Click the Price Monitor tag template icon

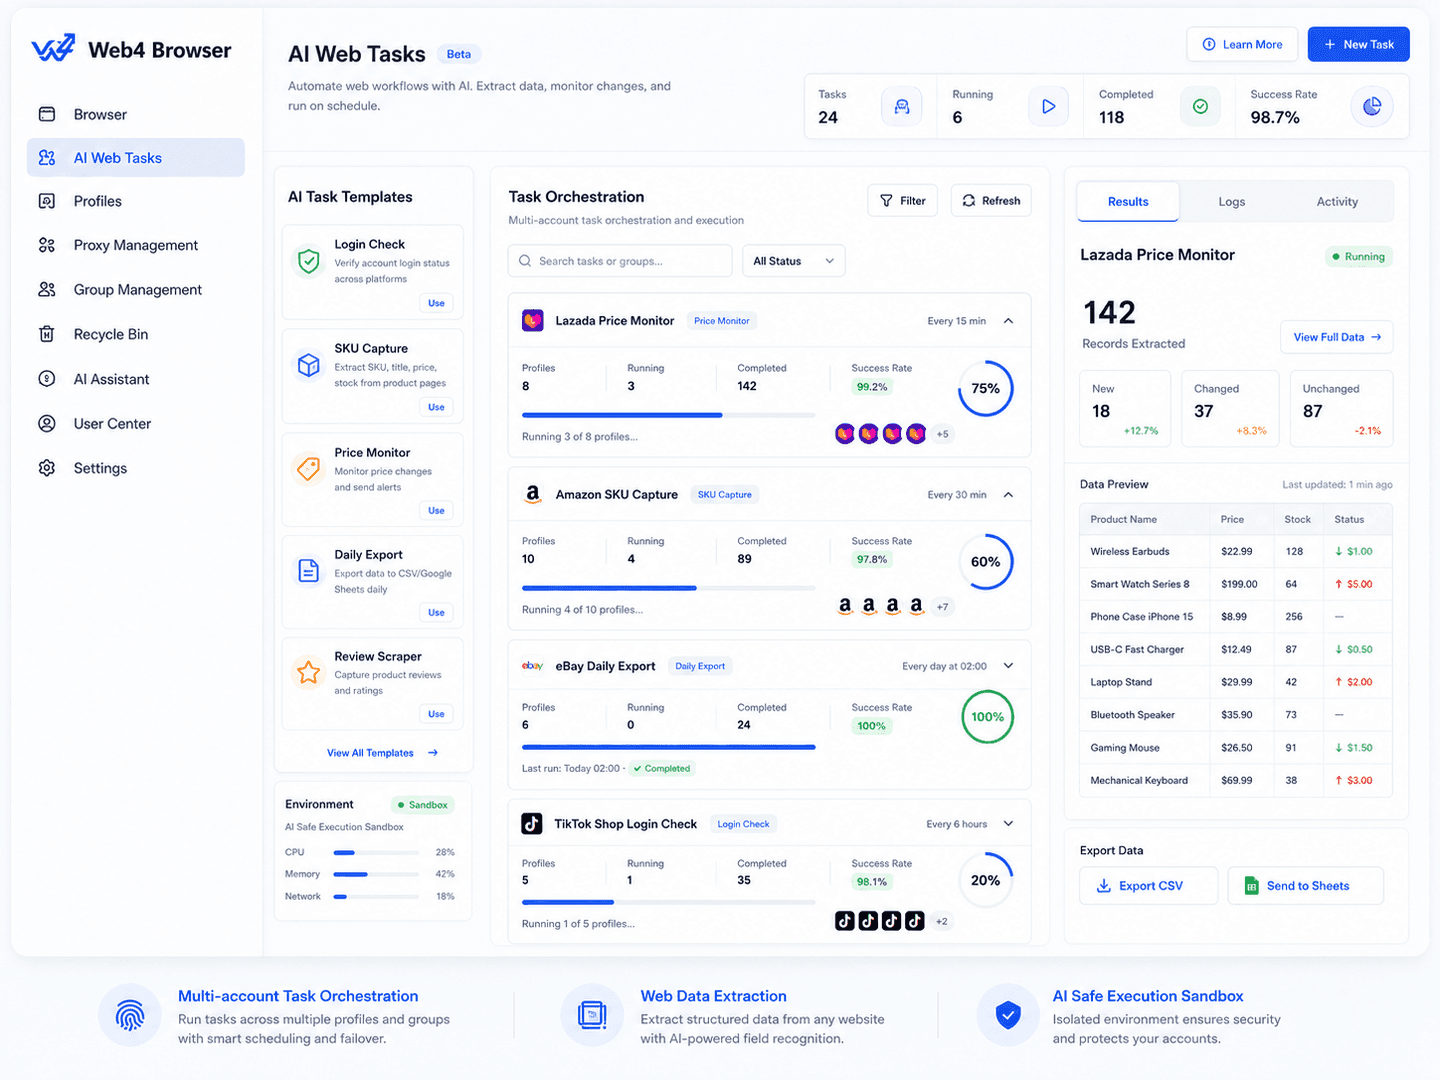pos(309,468)
